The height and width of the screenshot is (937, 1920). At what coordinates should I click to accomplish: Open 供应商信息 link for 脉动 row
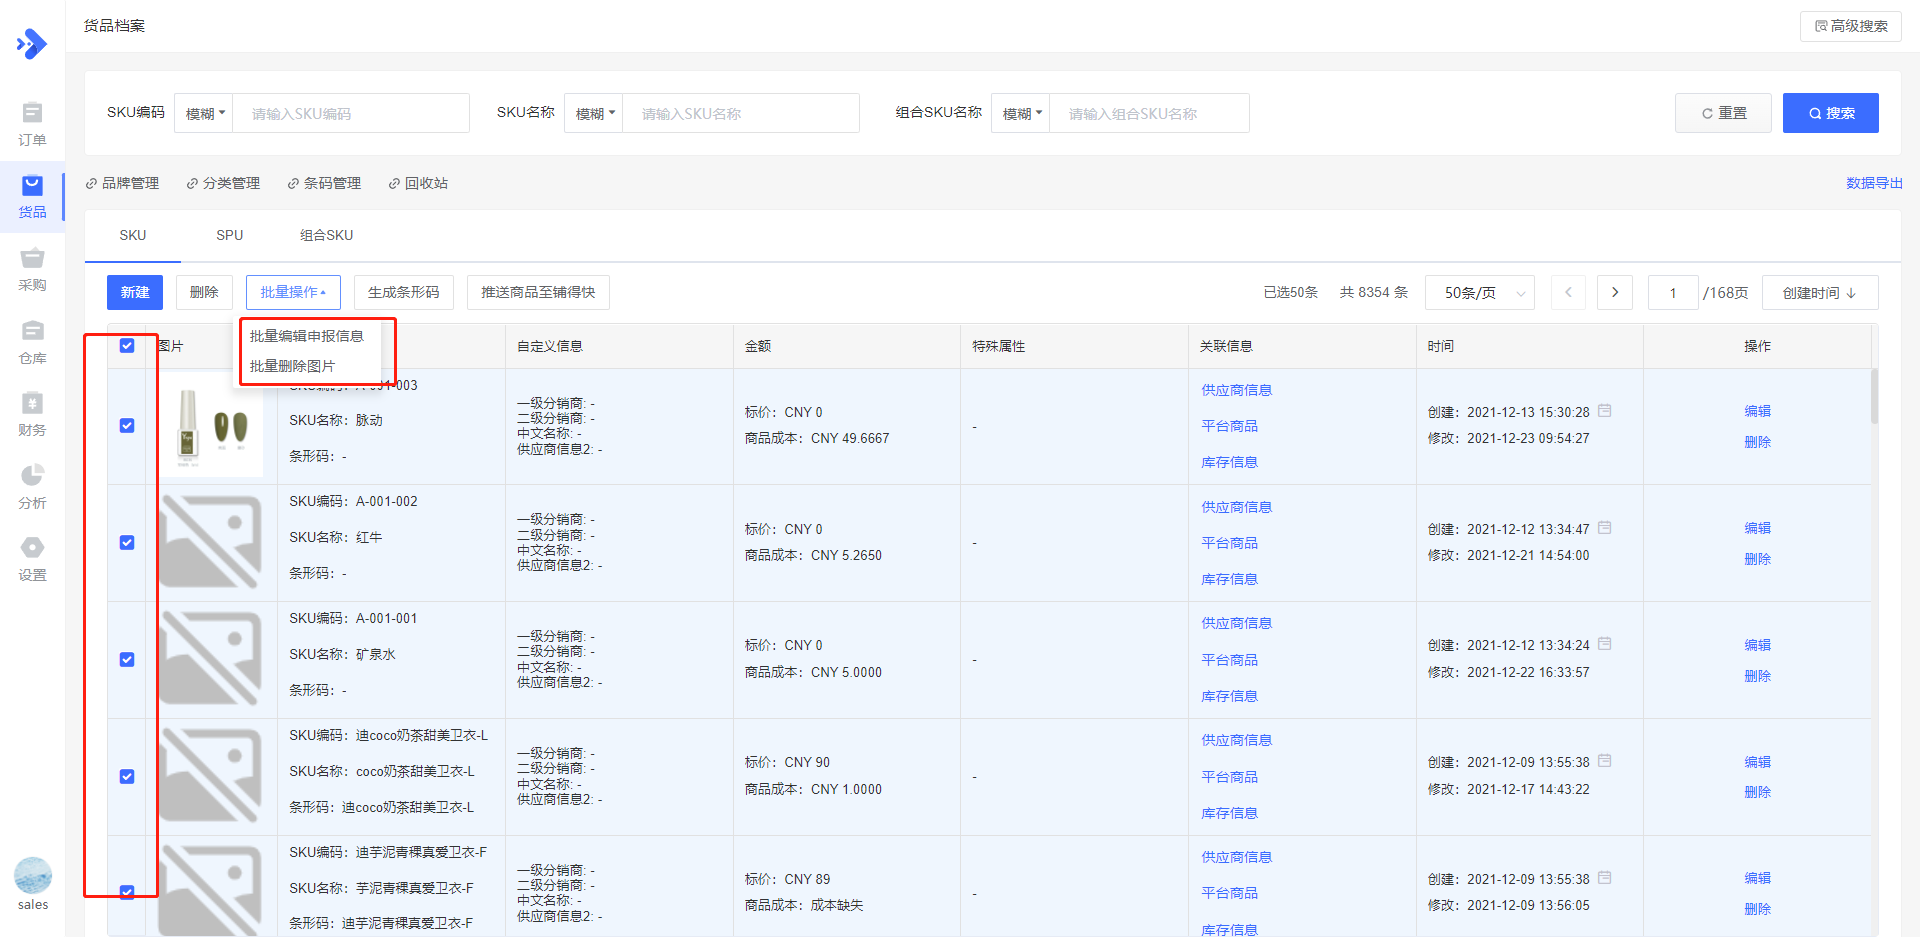coord(1237,390)
